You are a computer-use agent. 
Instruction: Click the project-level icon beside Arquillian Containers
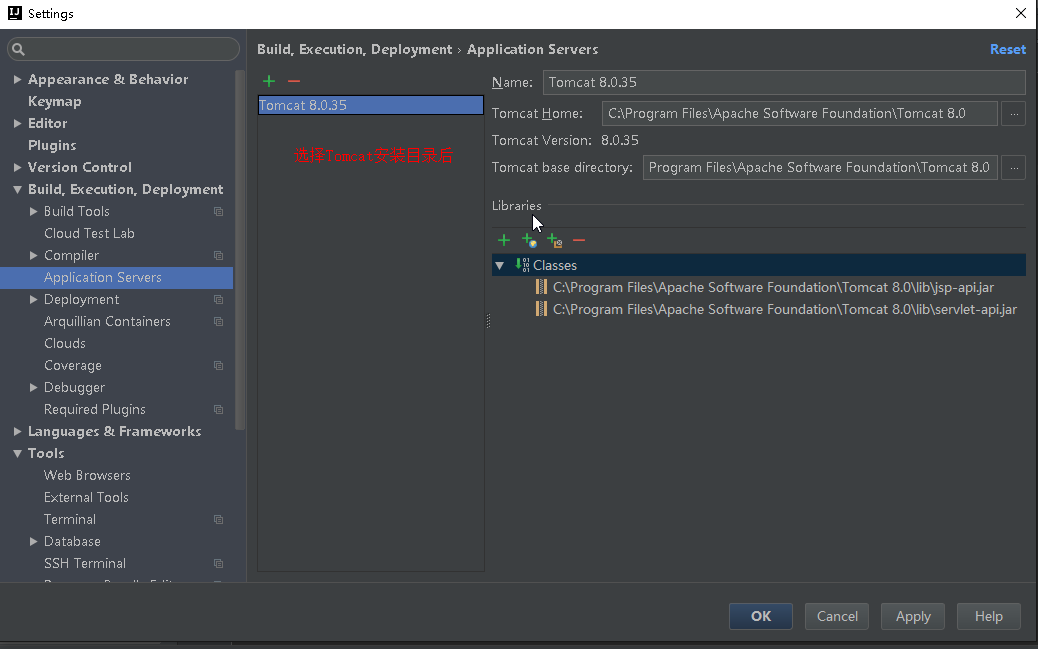coord(218,321)
